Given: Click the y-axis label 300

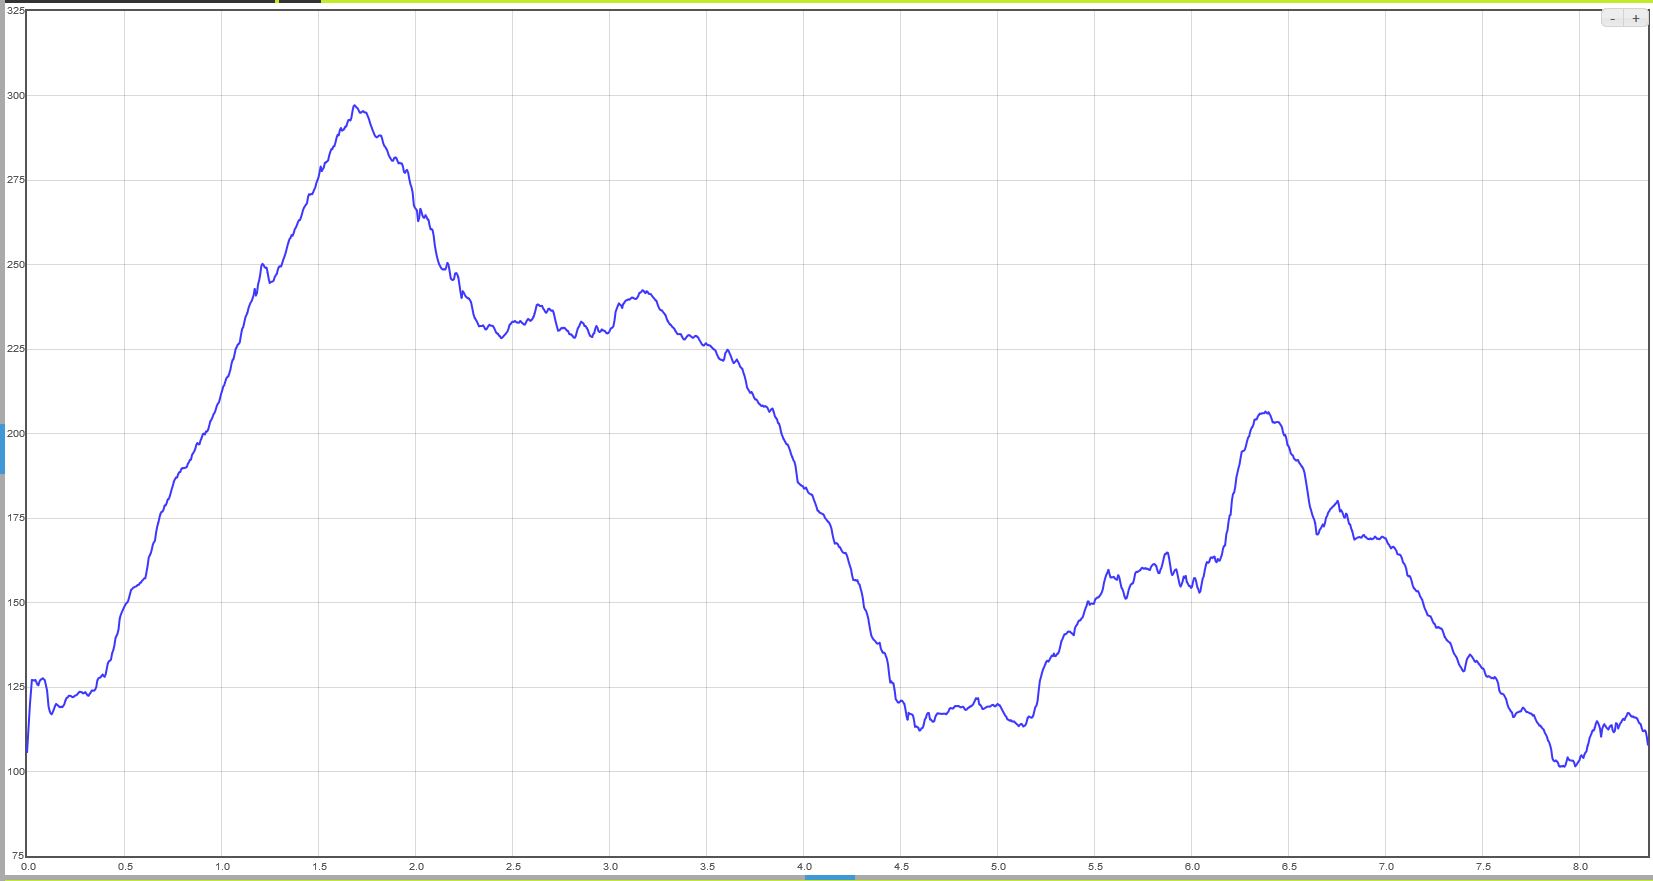Looking at the screenshot, I should point(16,96).
